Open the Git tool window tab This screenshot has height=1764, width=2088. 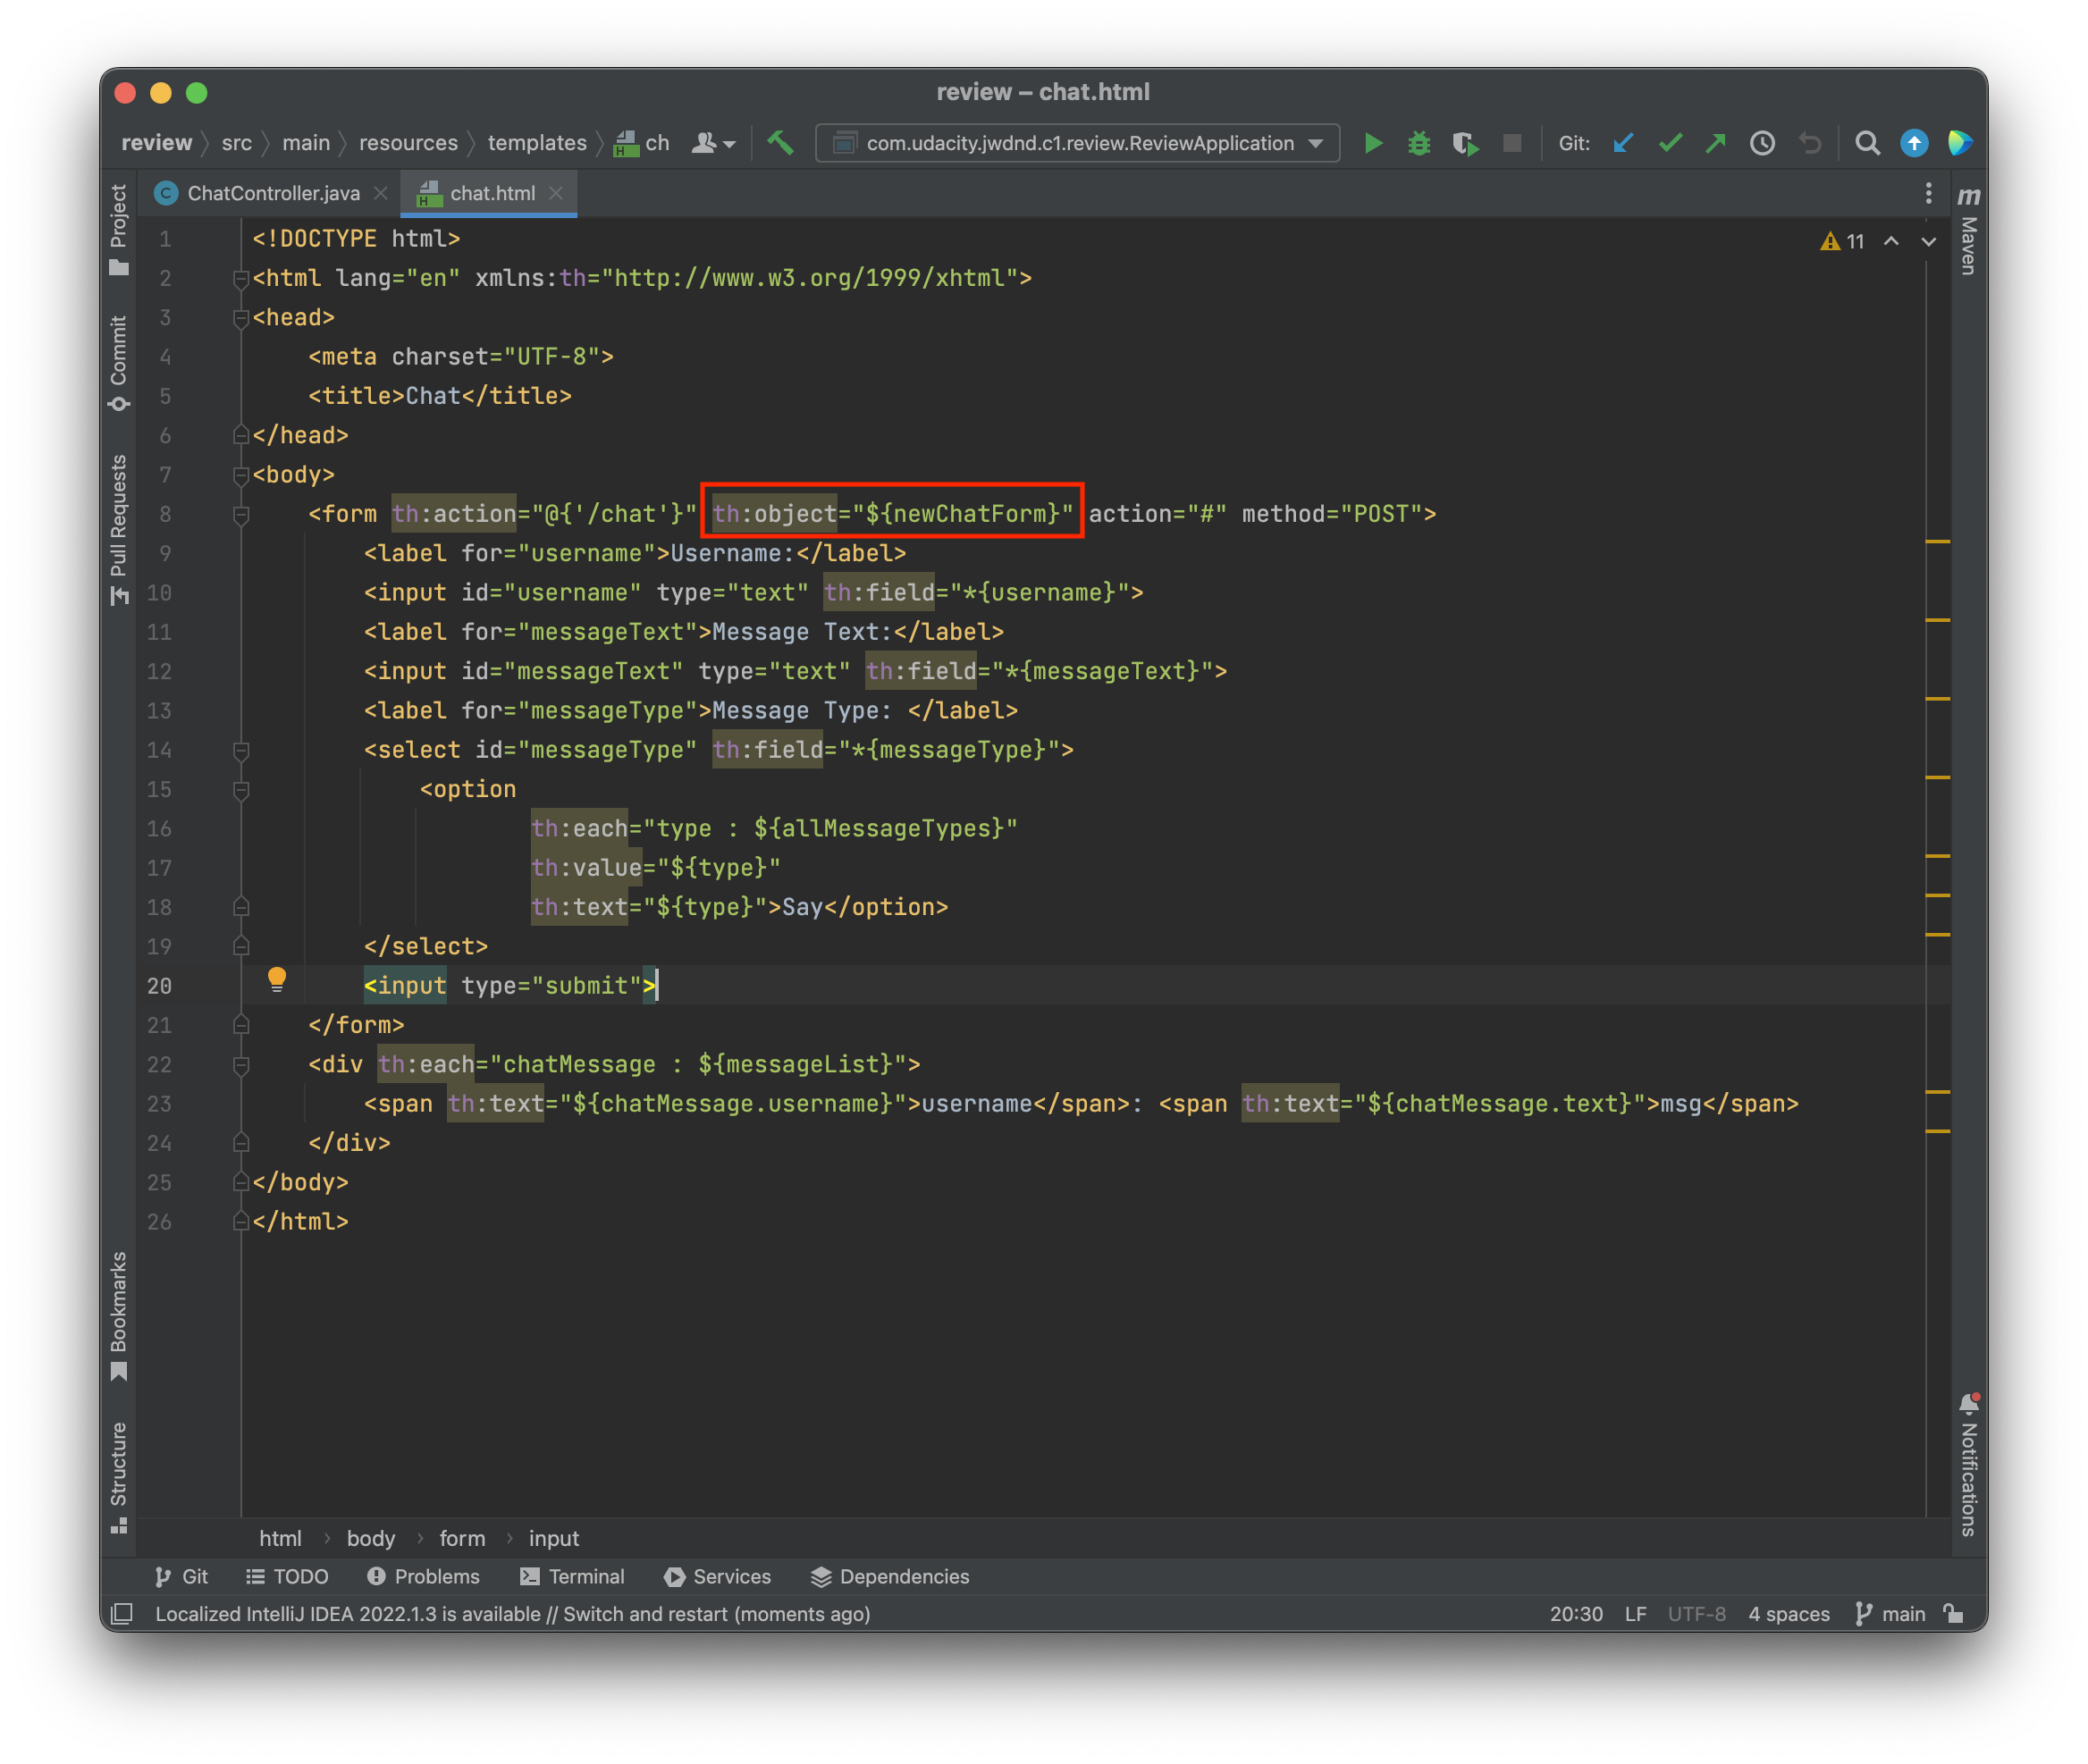click(x=182, y=1577)
